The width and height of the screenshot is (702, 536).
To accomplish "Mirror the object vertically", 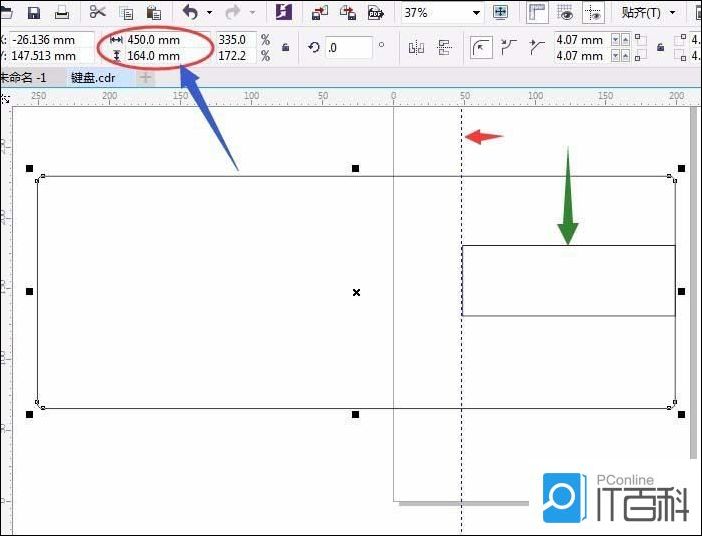I will tap(445, 47).
